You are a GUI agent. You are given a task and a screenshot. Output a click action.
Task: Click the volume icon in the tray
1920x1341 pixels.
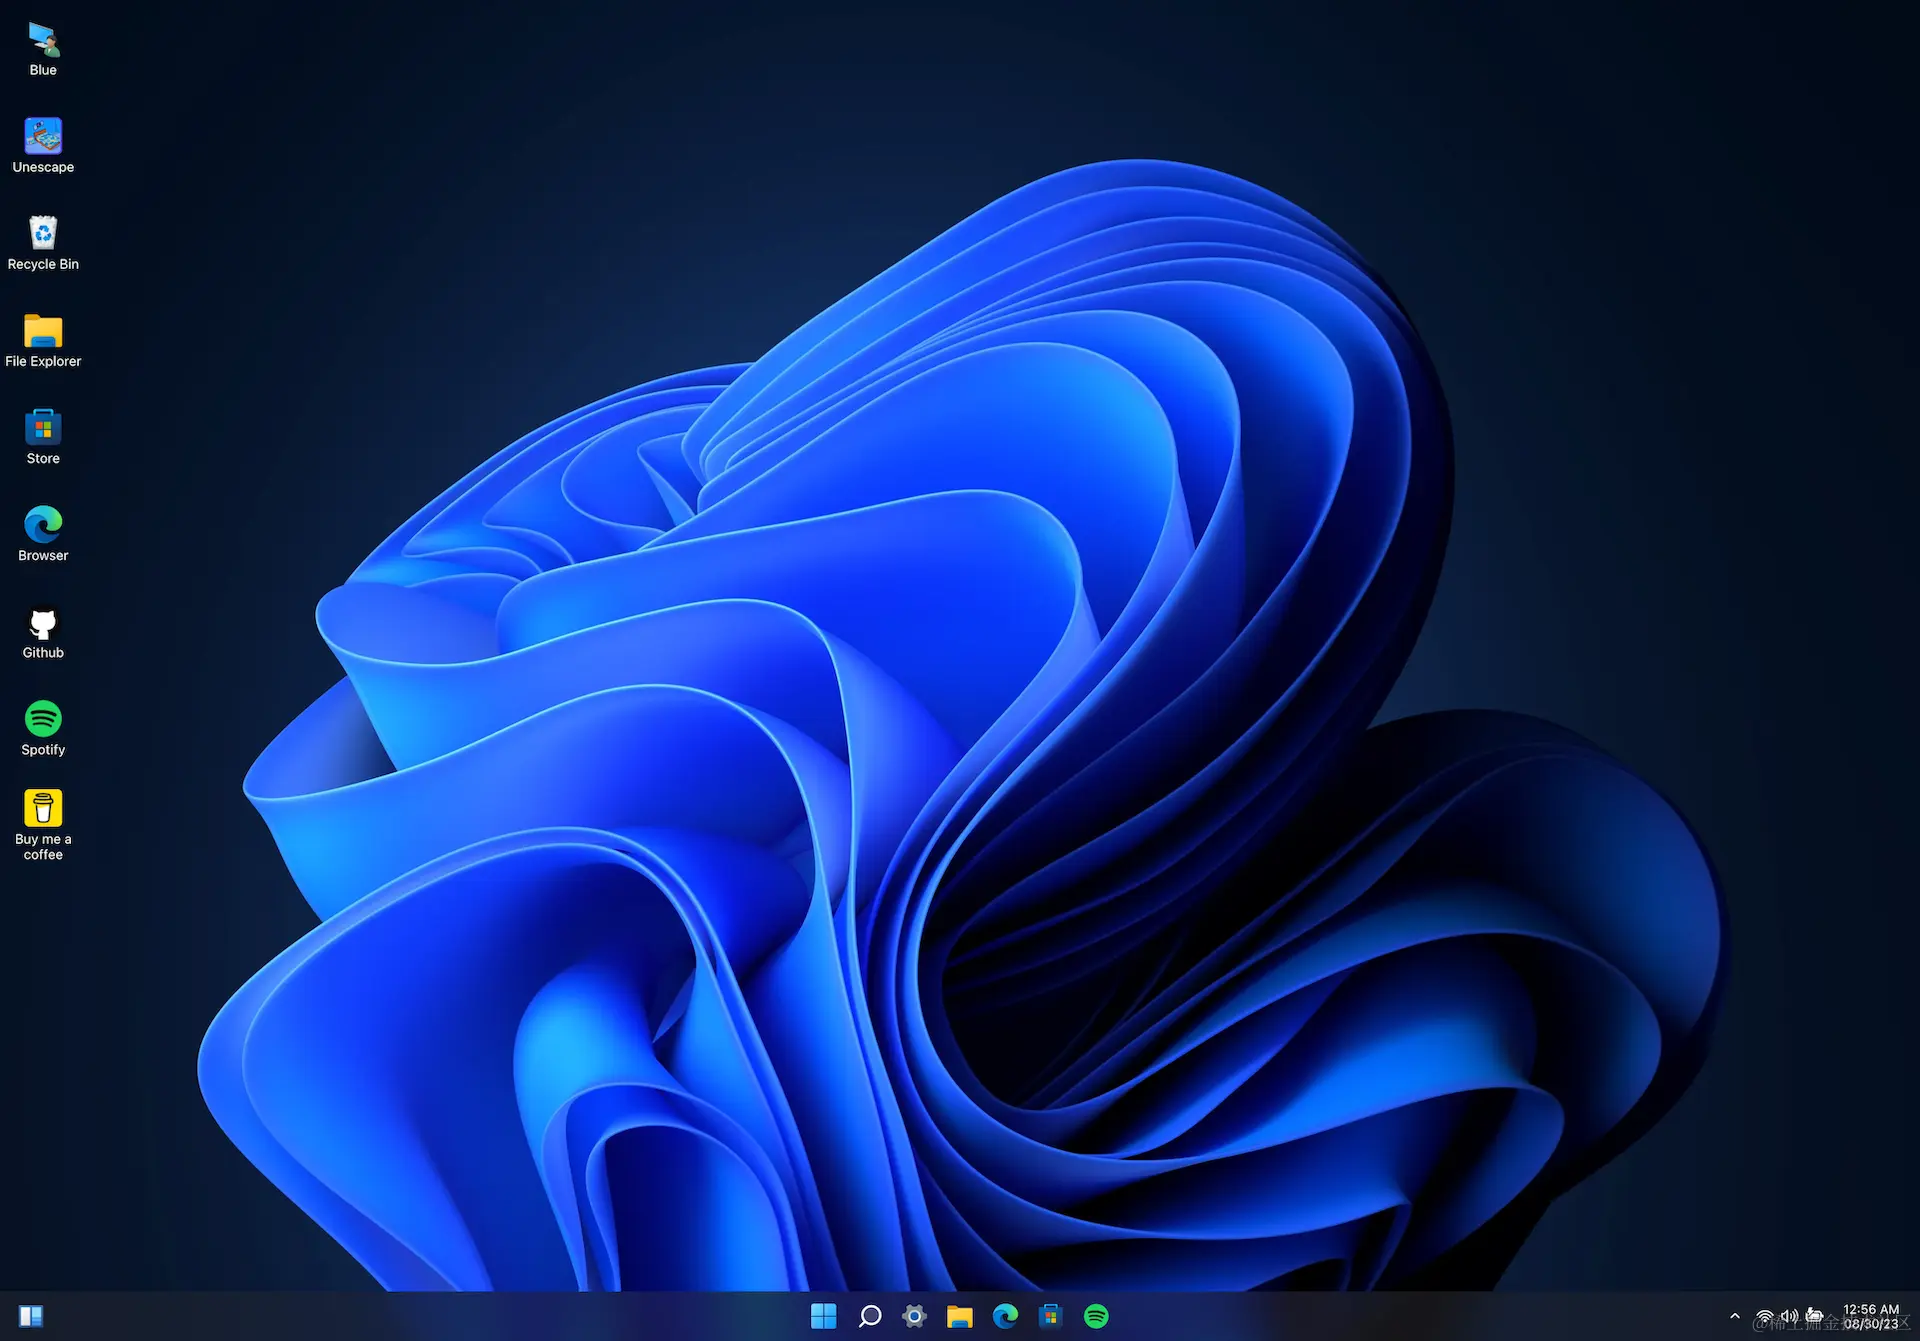click(x=1790, y=1316)
